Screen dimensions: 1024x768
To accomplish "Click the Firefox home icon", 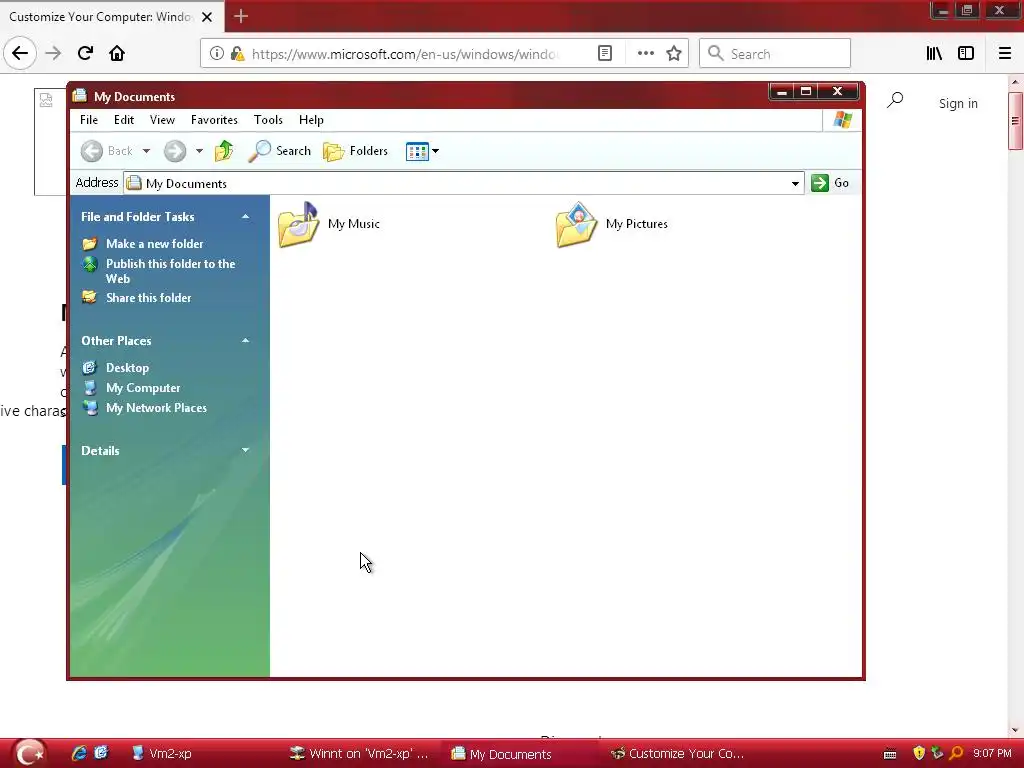I will pyautogui.click(x=117, y=54).
